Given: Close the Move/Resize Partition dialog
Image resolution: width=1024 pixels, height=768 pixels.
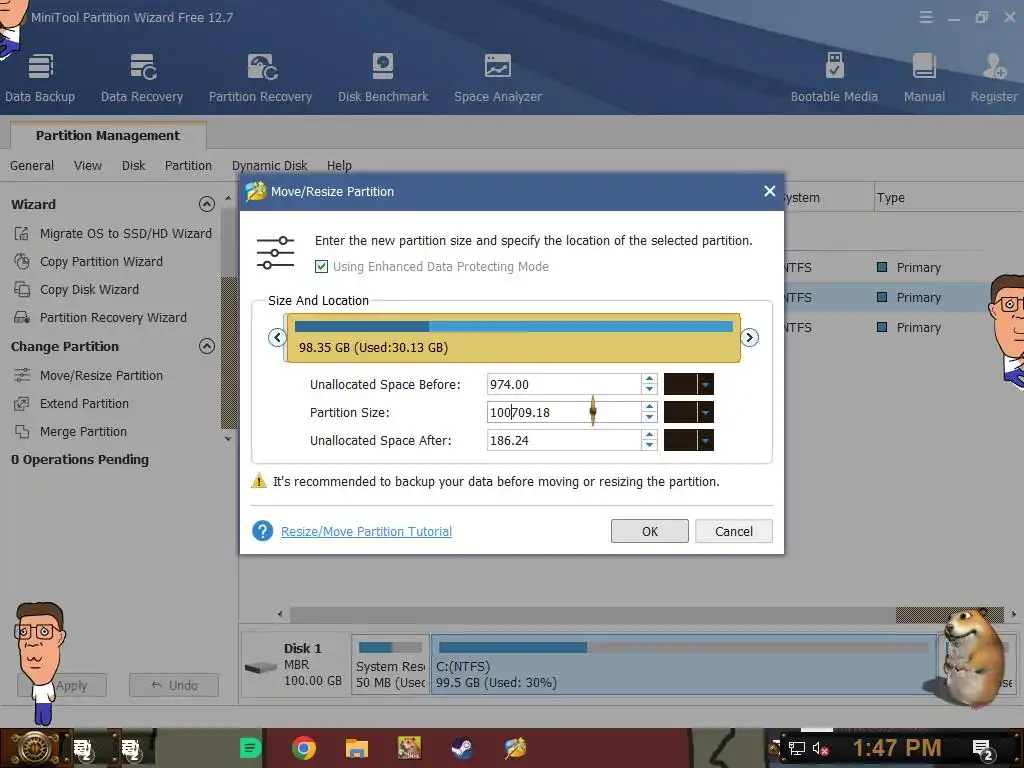Looking at the screenshot, I should [x=769, y=191].
